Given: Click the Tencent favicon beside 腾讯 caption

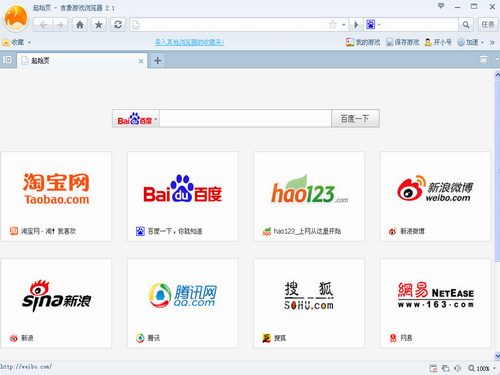Looking at the screenshot, I should coord(140,338).
